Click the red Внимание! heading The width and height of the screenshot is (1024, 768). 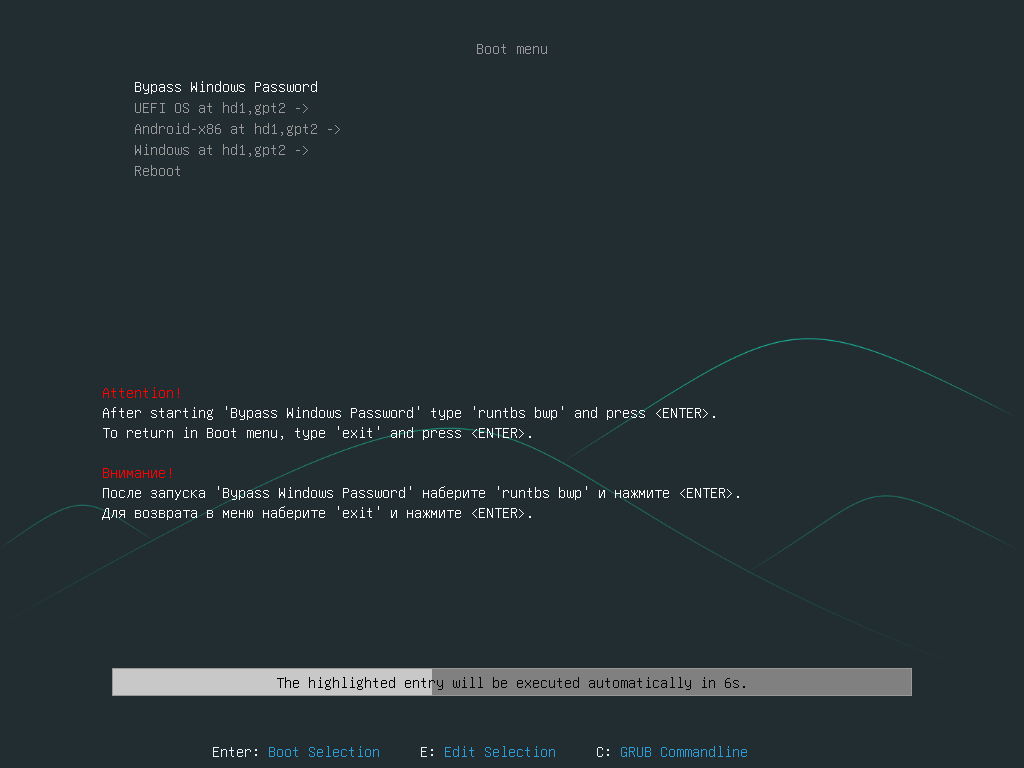tap(138, 473)
